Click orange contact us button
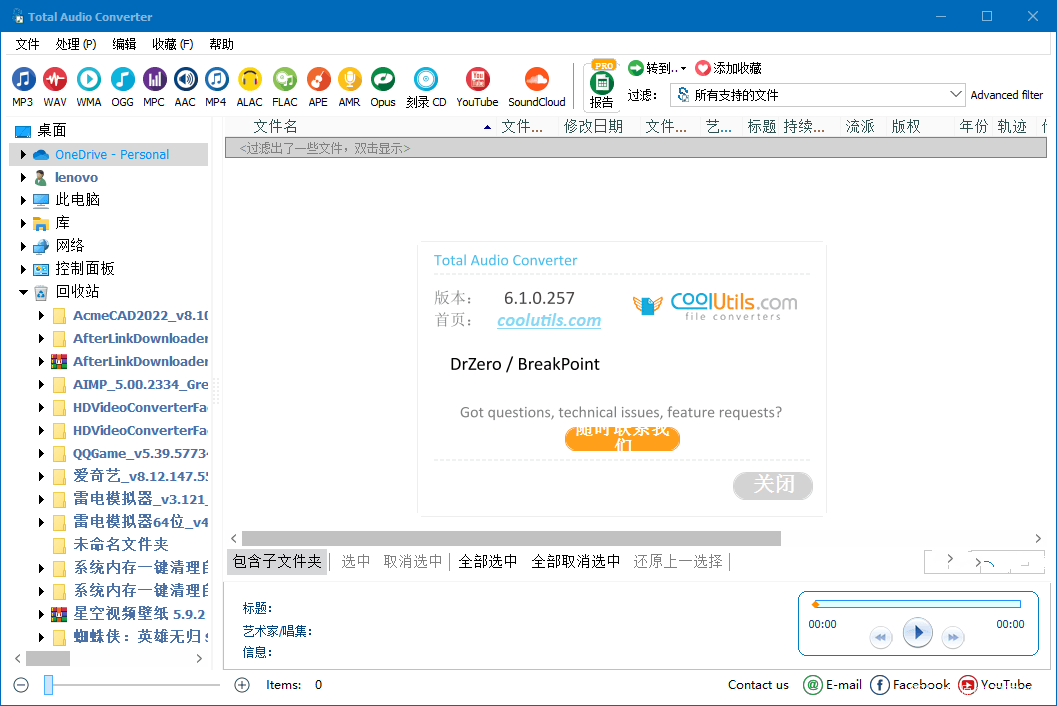This screenshot has width=1057, height=706. tap(622, 439)
